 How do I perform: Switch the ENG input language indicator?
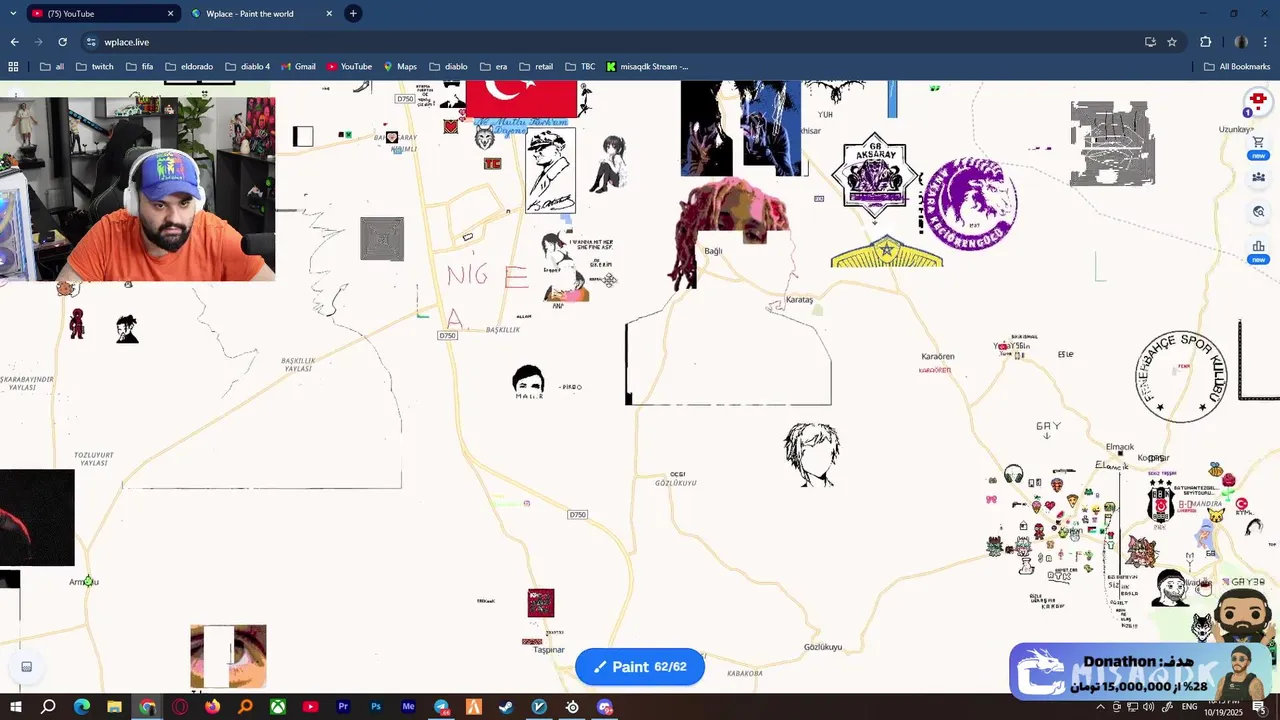pos(1189,707)
